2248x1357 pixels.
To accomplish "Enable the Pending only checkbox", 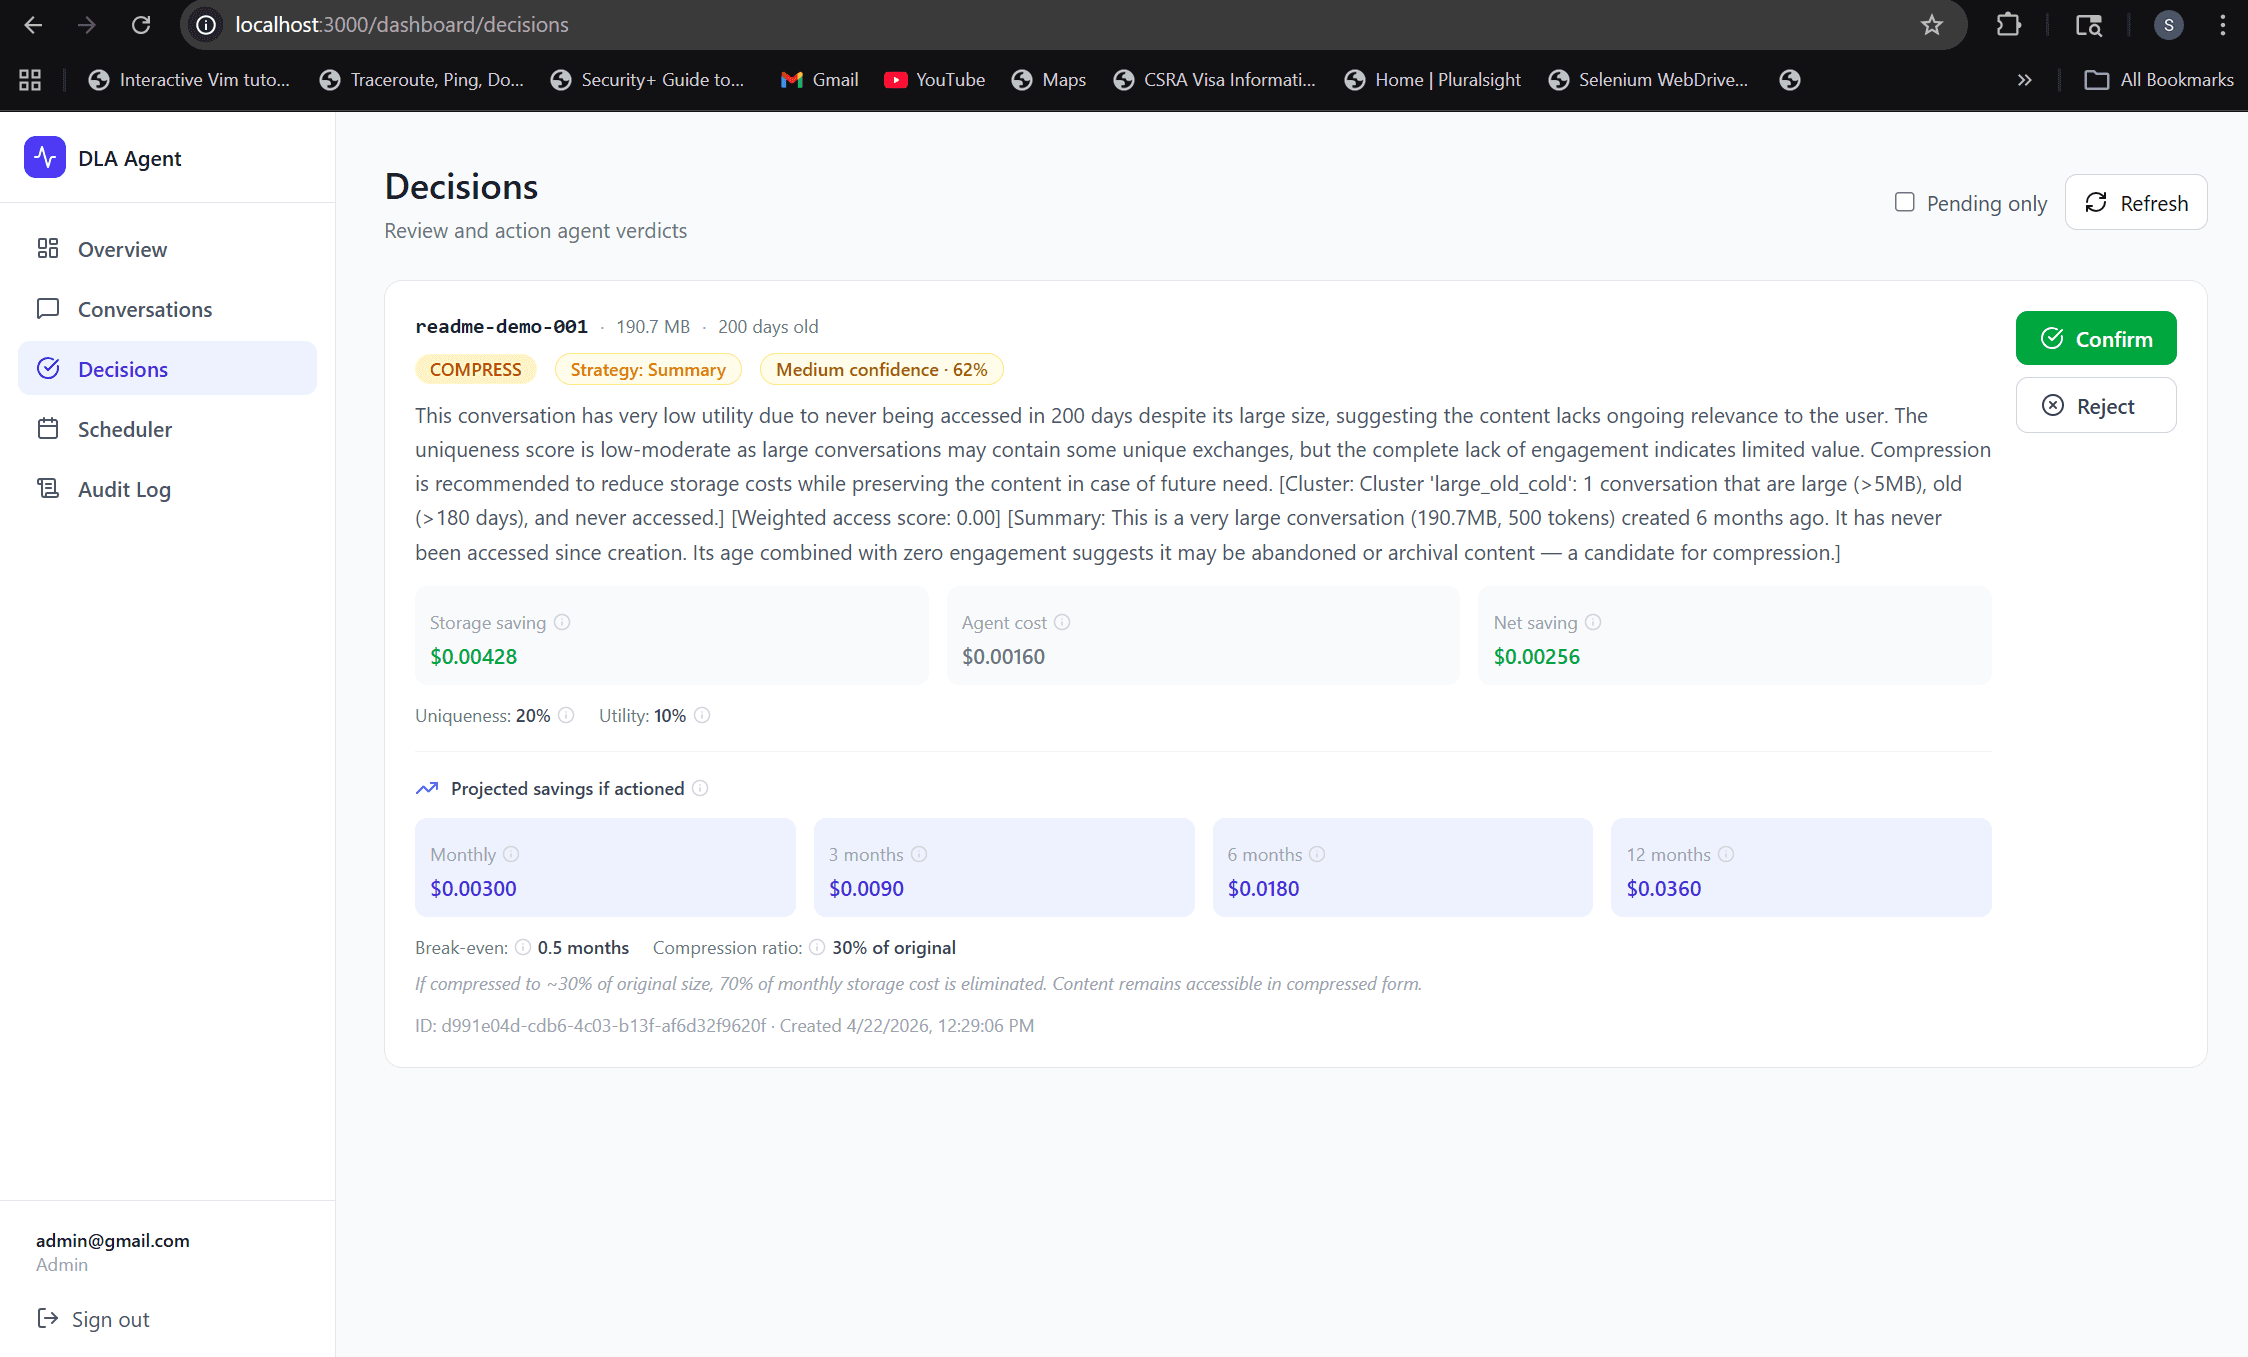I will [1905, 203].
